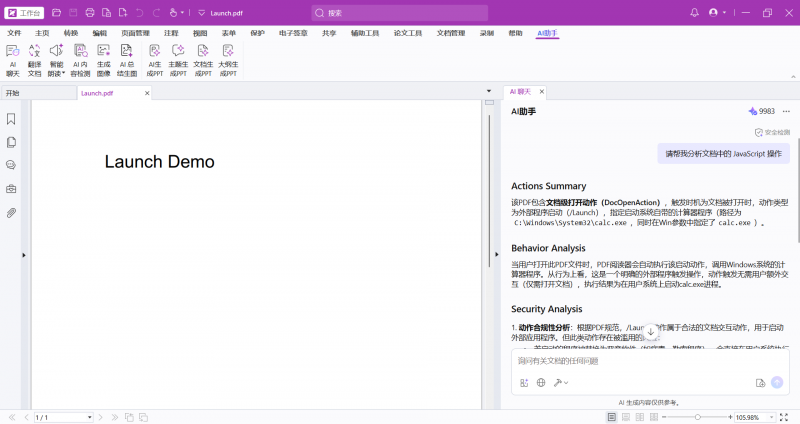Click the scroll-to-bottom arrow button in chat
This screenshot has width=800, height=424.
[x=650, y=331]
